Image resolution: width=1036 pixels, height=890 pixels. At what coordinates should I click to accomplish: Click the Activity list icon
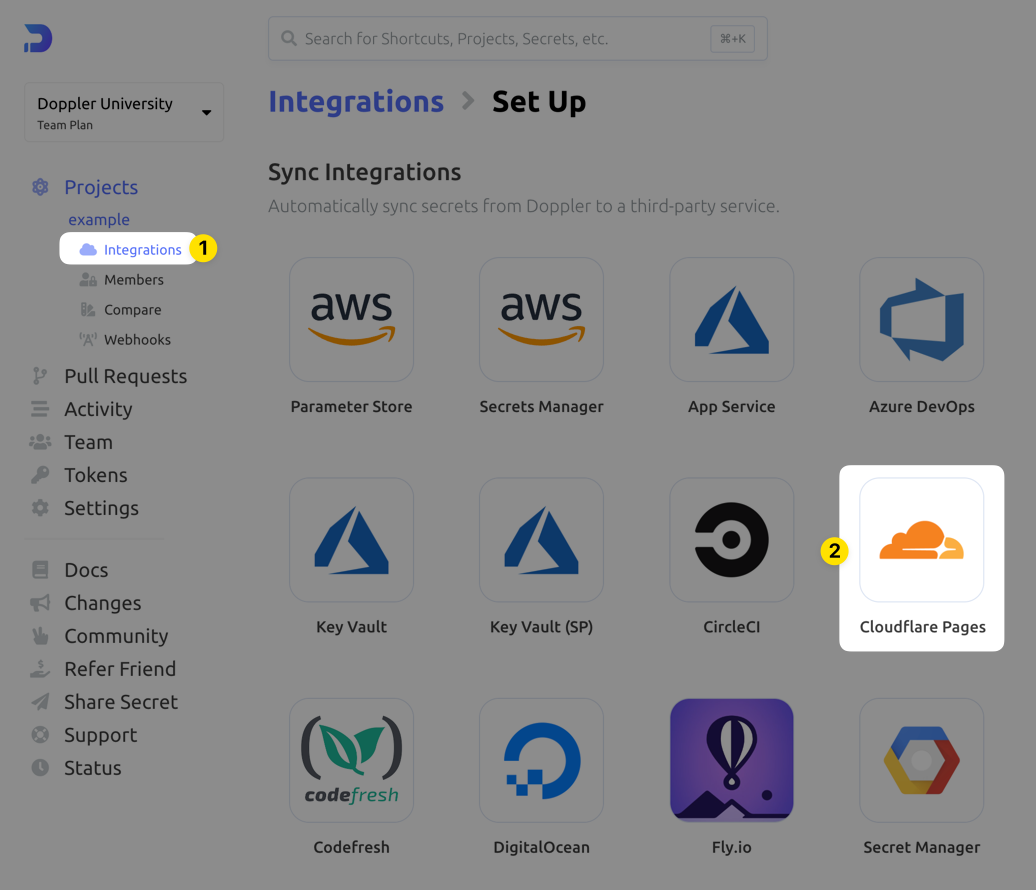pos(40,409)
